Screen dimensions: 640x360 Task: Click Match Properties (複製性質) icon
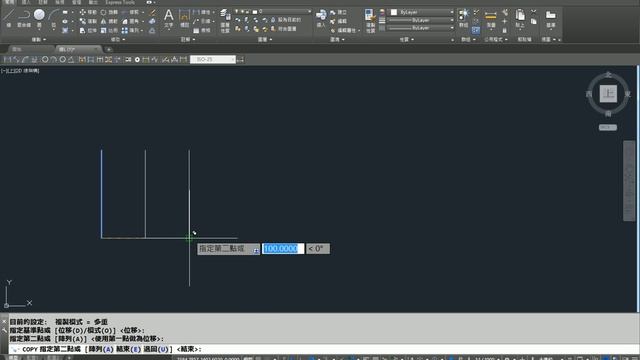(370, 20)
